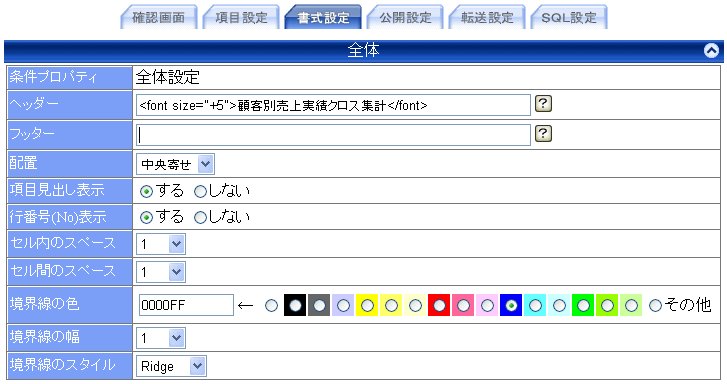Pick the cyan border color swatch
Screen dimensions: 727x384
tap(535, 305)
